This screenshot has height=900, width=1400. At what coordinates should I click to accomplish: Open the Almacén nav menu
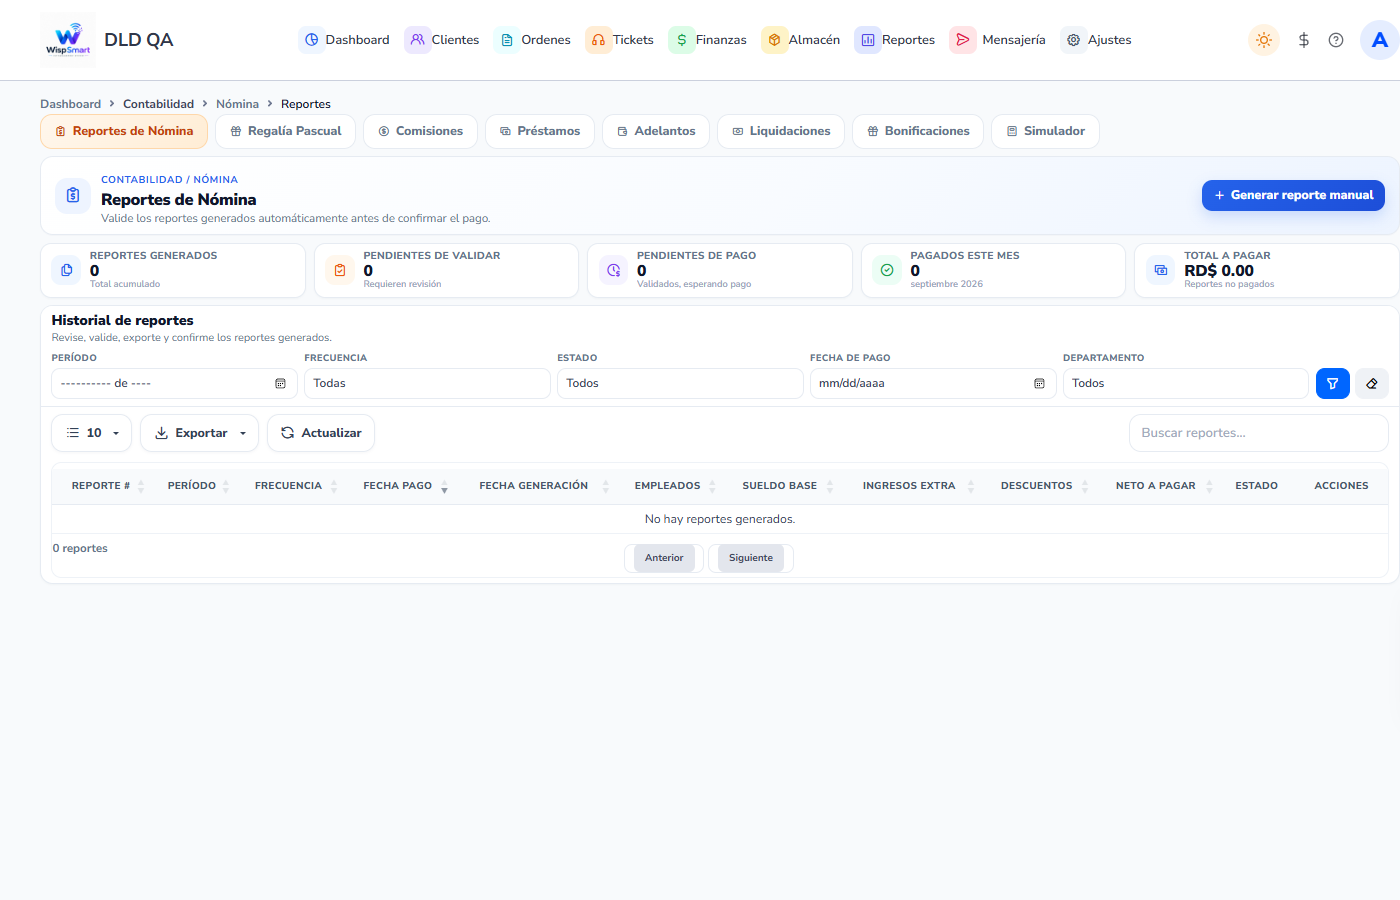pyautogui.click(x=801, y=40)
